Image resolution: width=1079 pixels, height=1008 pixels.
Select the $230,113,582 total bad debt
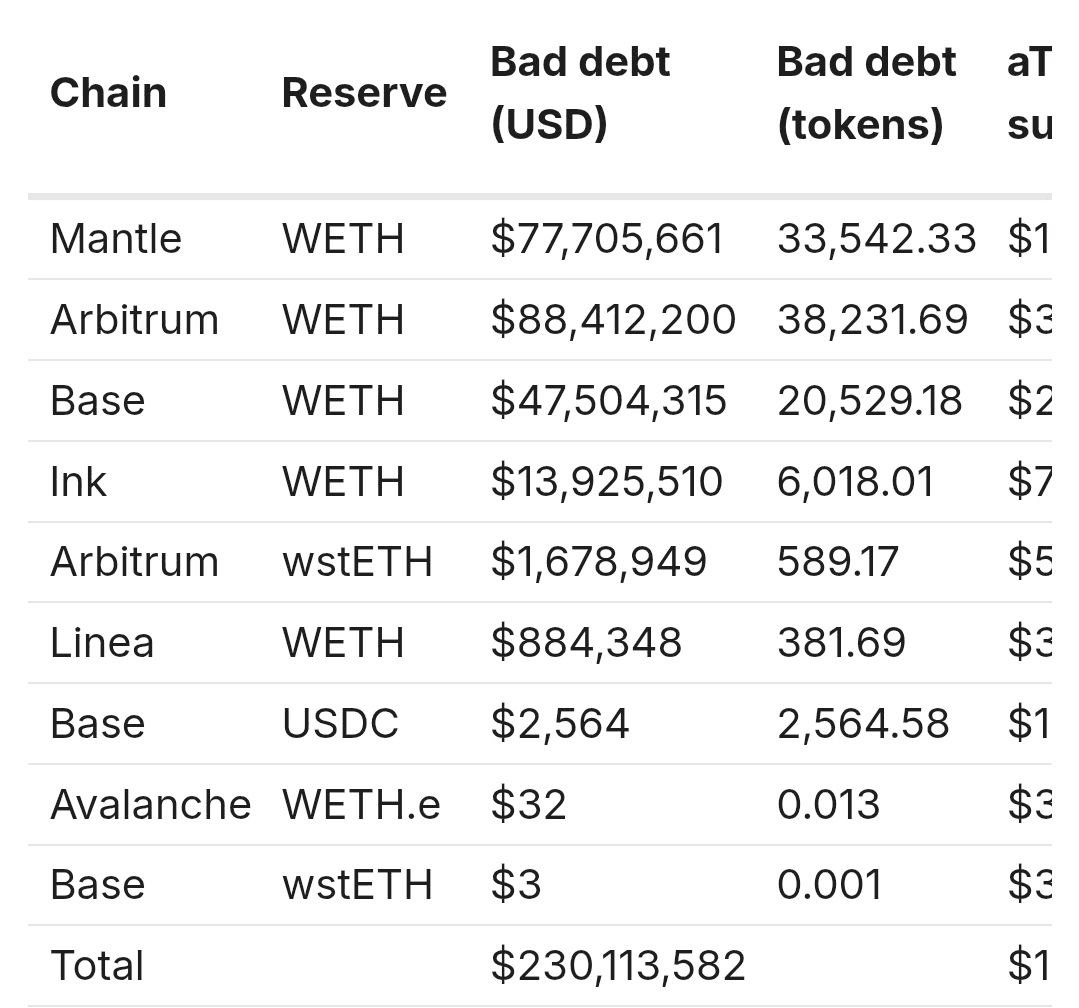618,966
